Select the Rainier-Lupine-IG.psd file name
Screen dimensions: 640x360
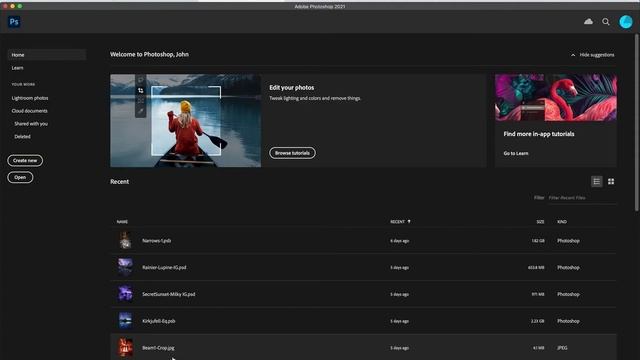pyautogui.click(x=164, y=267)
